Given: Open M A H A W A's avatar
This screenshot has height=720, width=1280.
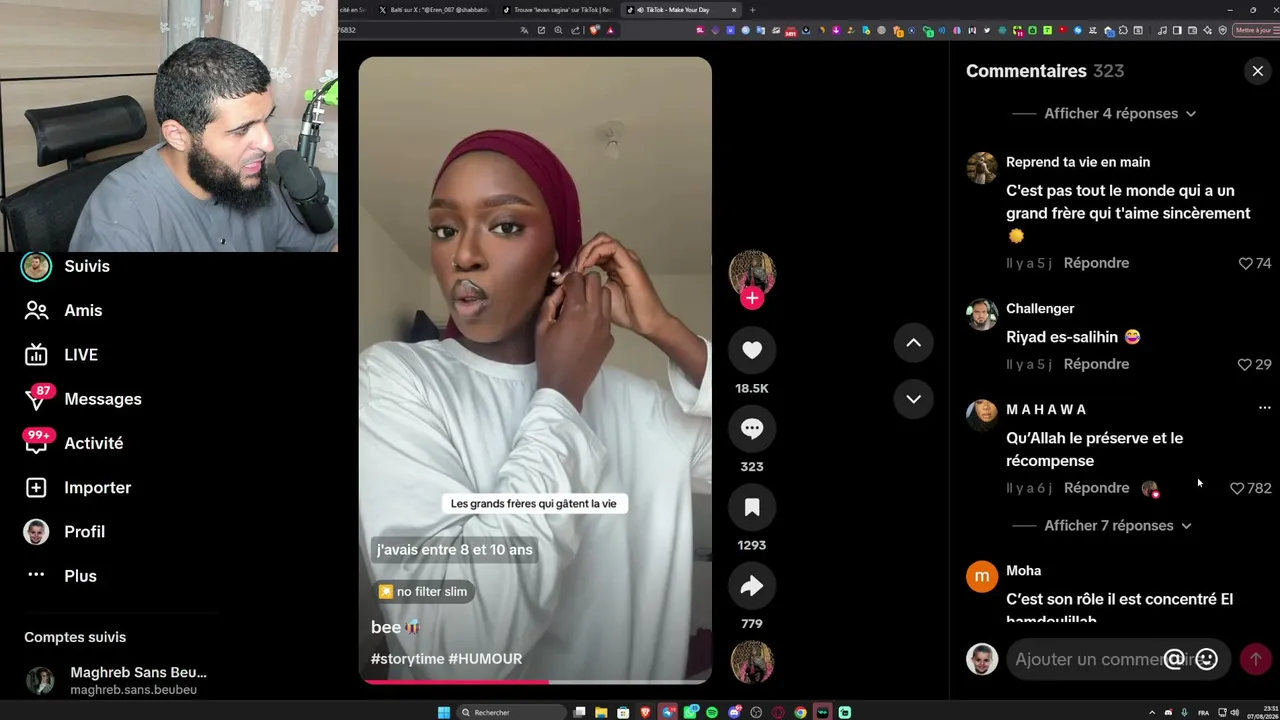Looking at the screenshot, I should (x=982, y=415).
